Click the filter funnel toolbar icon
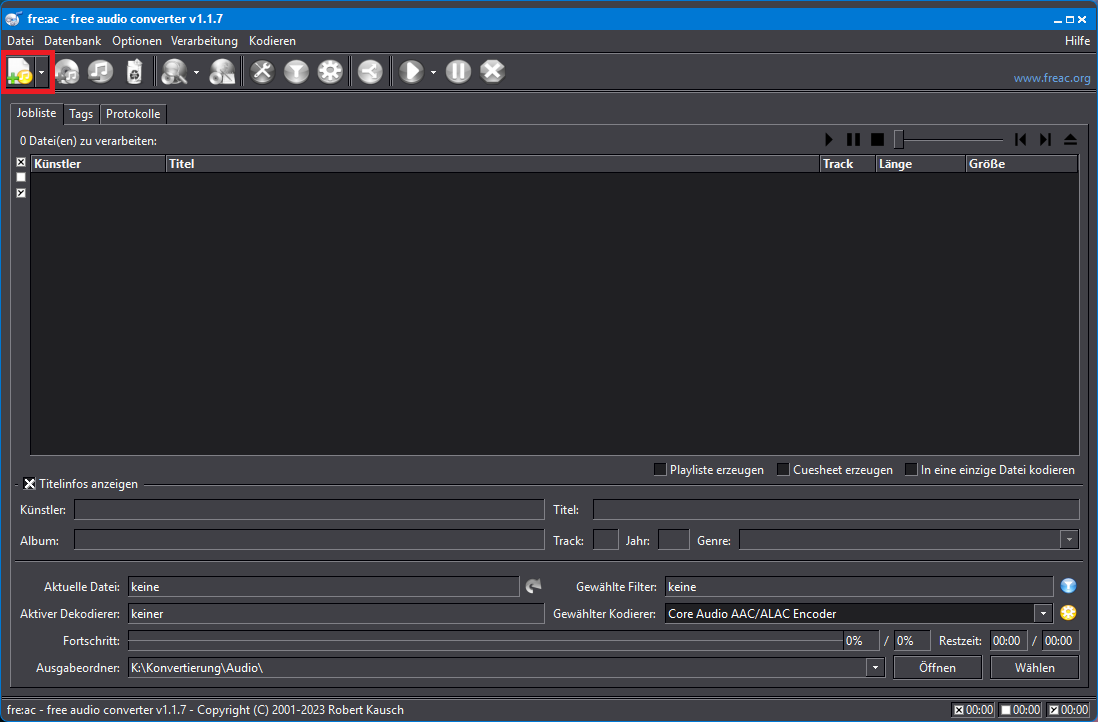 tap(296, 72)
